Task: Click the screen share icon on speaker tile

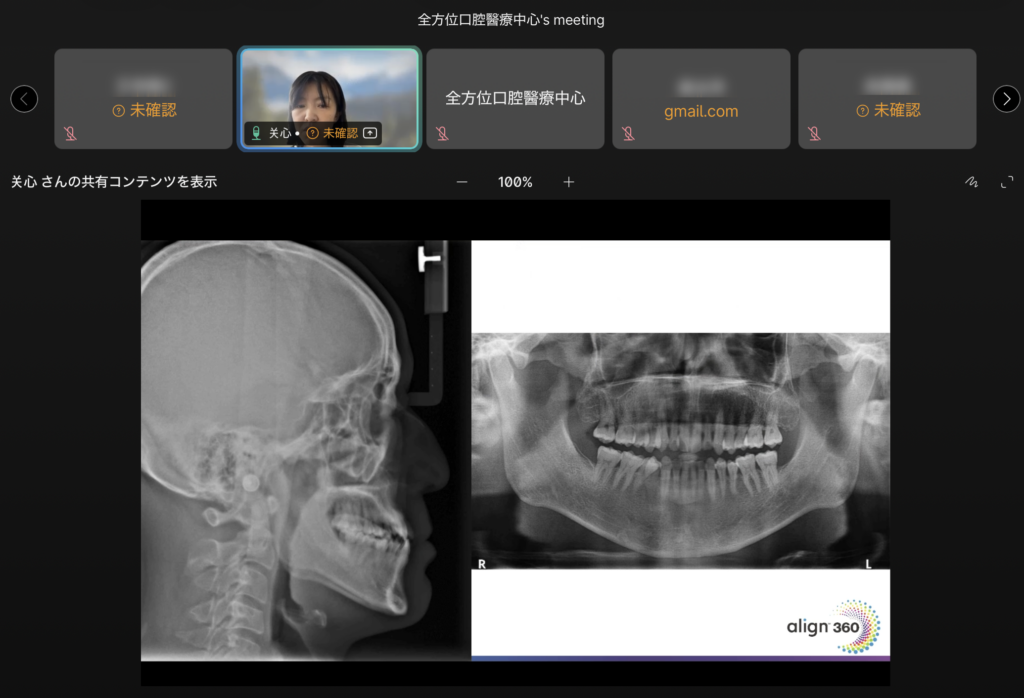Action: (370, 132)
